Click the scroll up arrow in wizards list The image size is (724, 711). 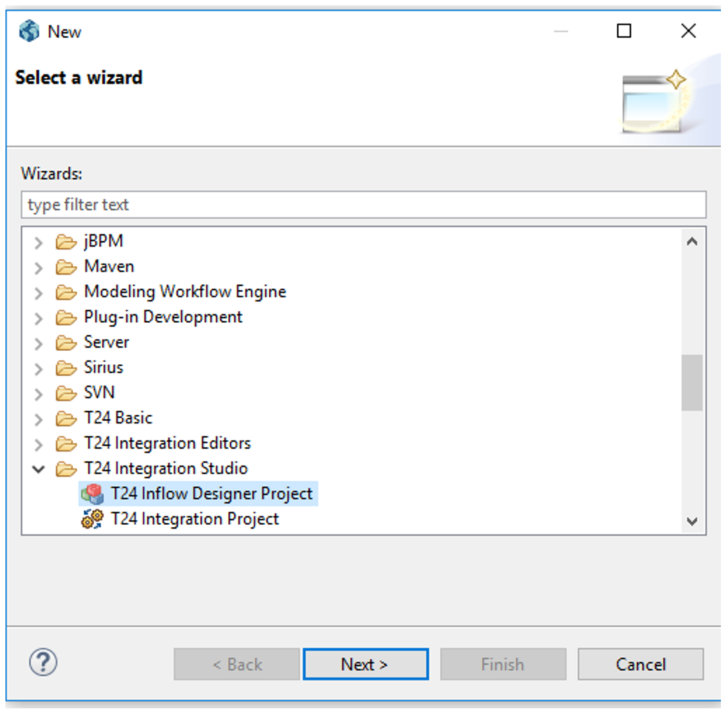(x=692, y=241)
